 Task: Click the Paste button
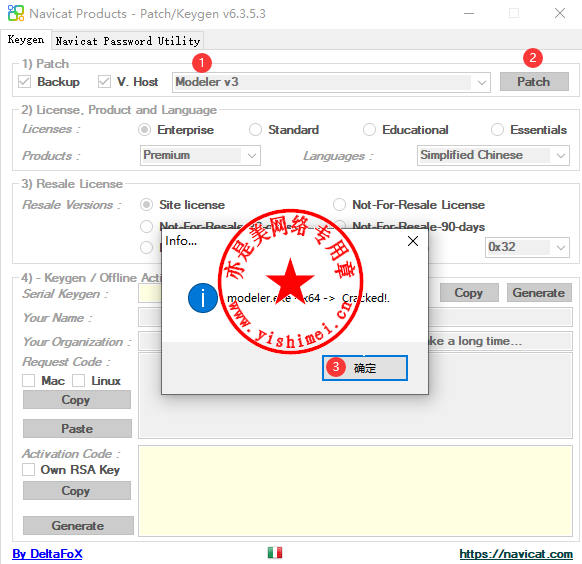[77, 429]
